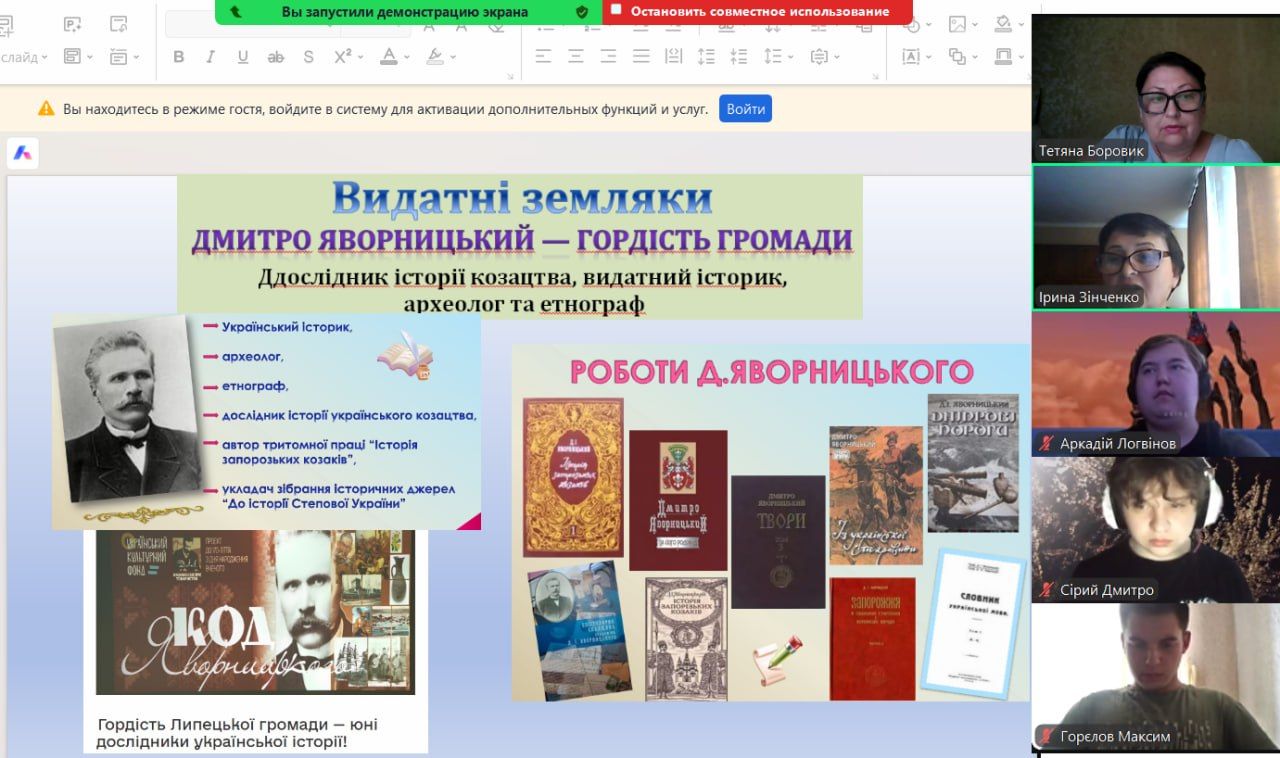This screenshot has width=1280, height=758.
Task: Click the new slide dropdown labeled слайд
Action: pos(24,57)
